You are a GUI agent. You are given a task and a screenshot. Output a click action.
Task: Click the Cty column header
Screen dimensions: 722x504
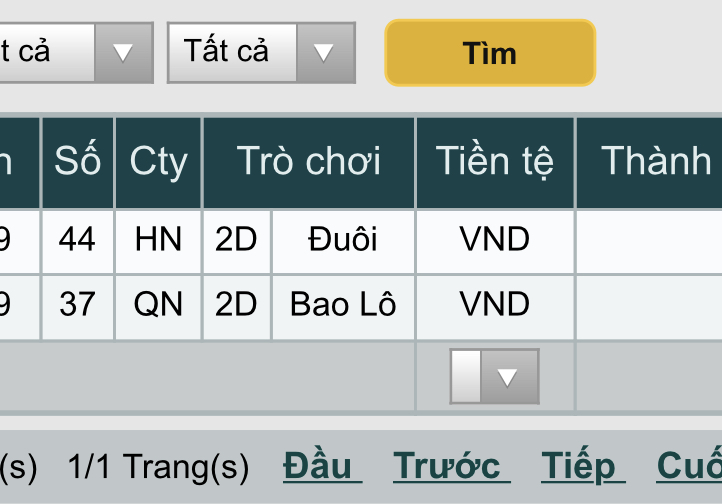point(158,162)
